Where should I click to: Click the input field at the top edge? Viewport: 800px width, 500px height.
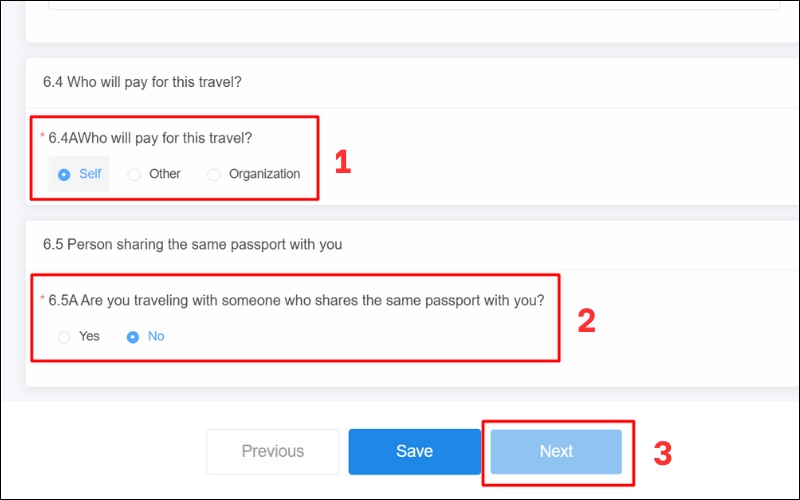tap(400, 5)
